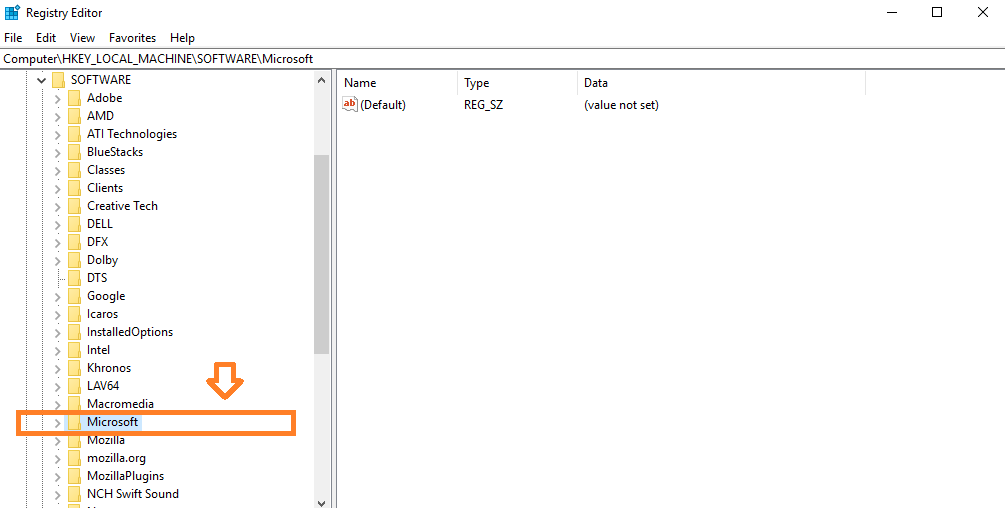The image size is (1005, 508).
Task: Open the Help menu
Action: 182,38
